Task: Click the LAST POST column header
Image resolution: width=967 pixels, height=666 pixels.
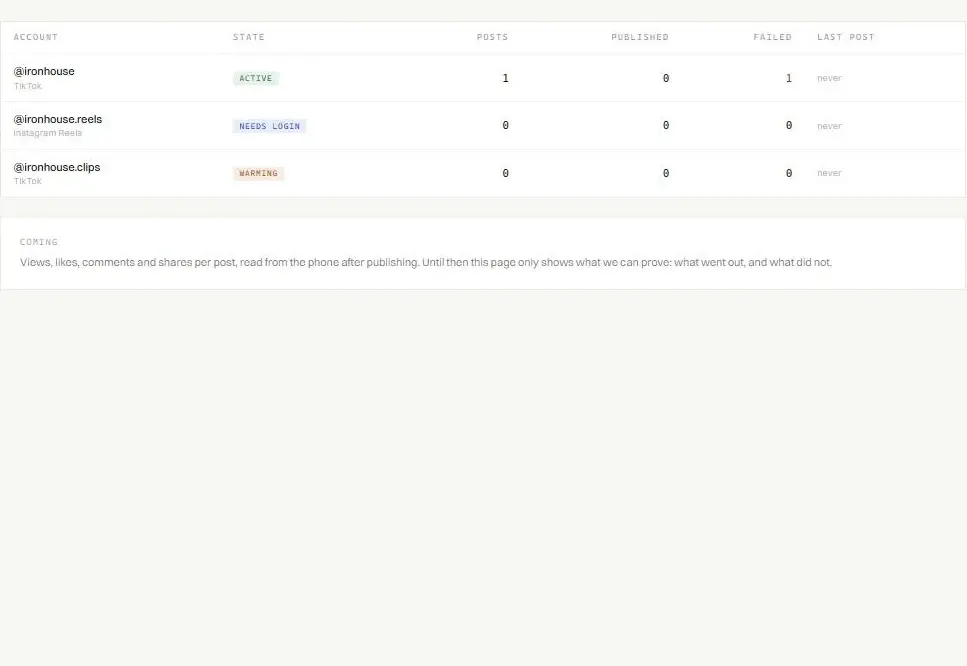Action: [x=846, y=37]
